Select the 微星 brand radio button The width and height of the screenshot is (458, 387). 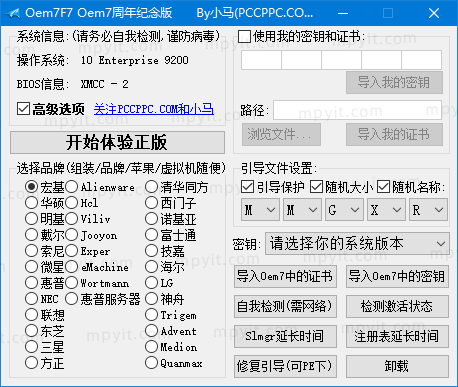pos(31,267)
